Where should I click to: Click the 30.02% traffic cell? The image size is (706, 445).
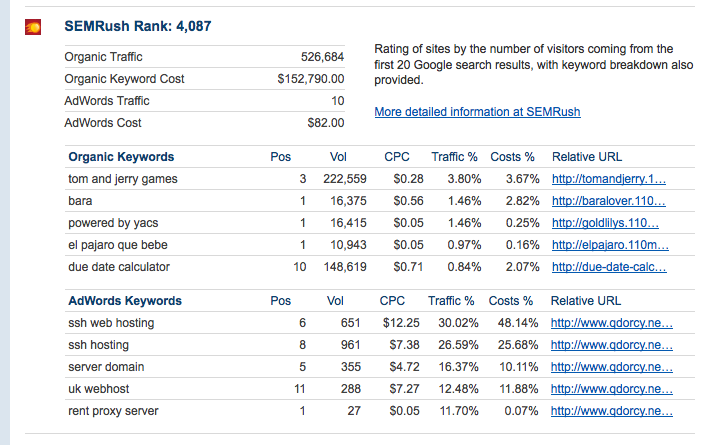pos(458,323)
